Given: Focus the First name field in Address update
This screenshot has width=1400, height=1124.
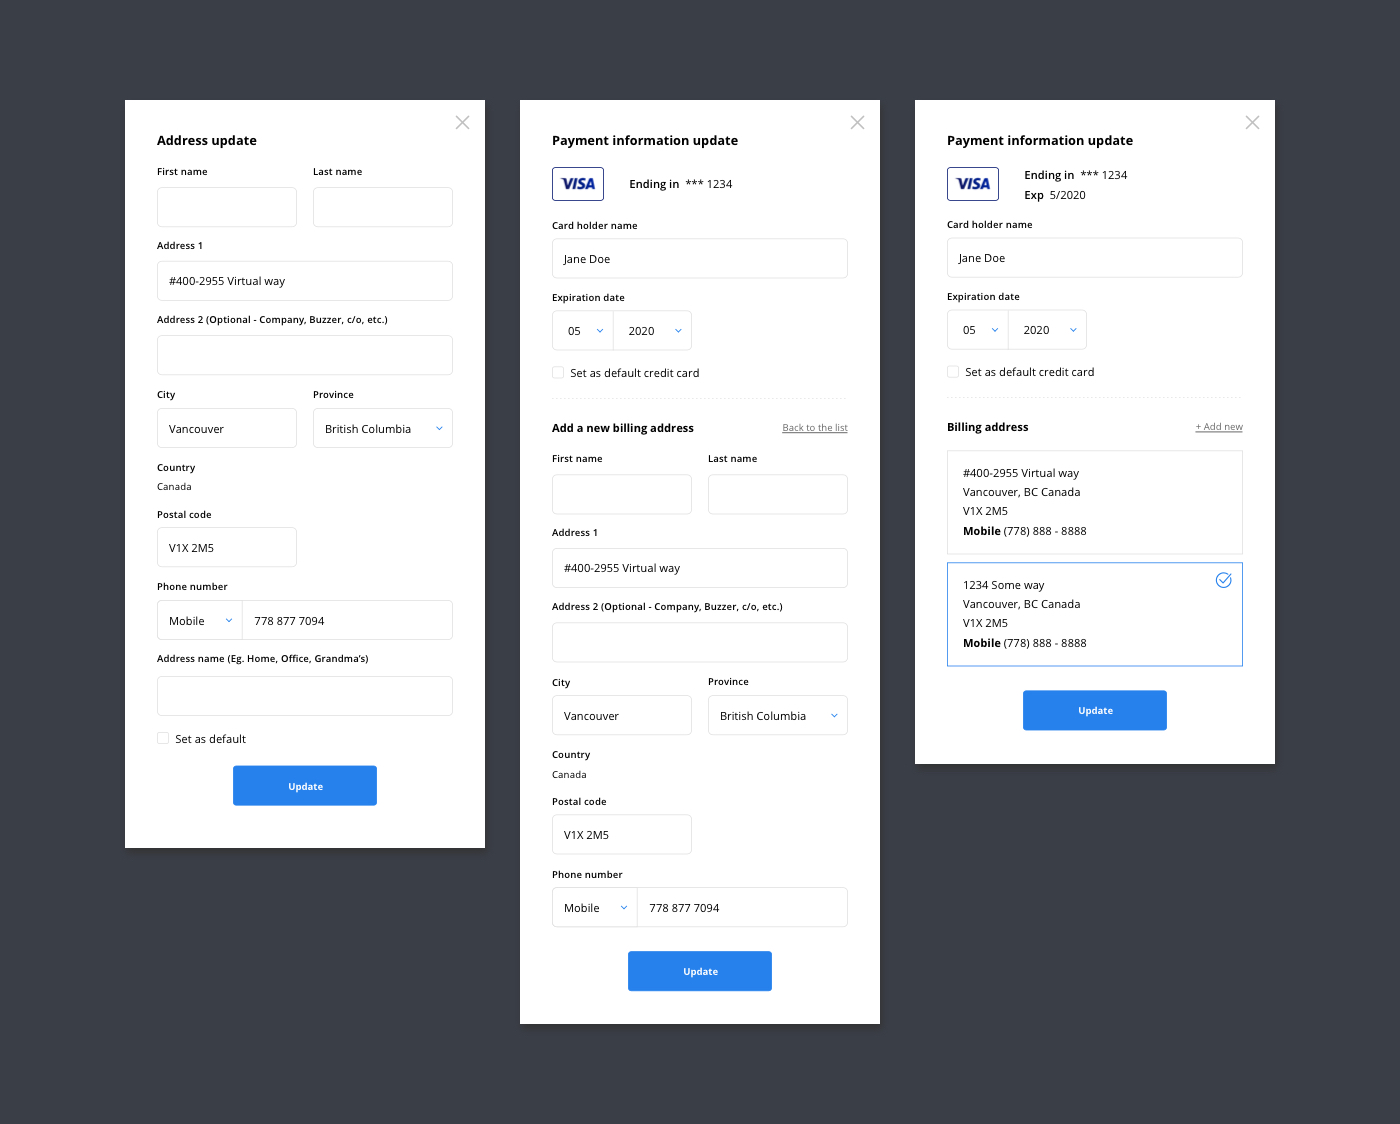Looking at the screenshot, I should (x=227, y=207).
